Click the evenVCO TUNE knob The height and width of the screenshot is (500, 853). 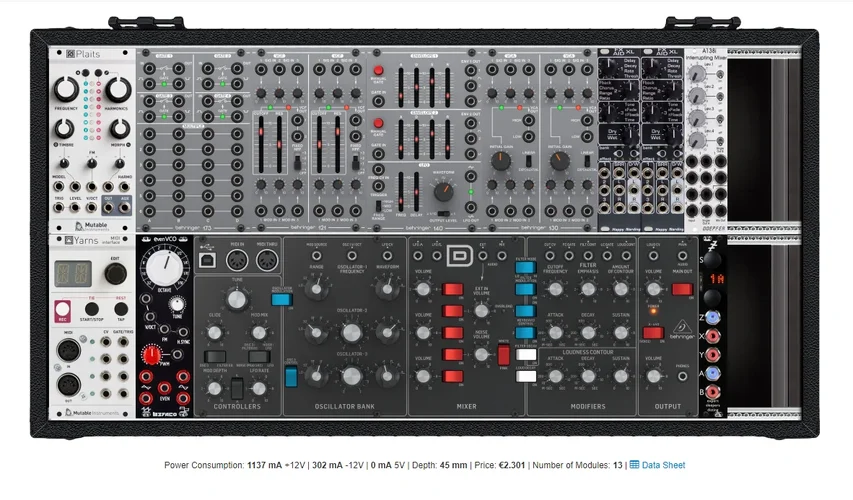click(x=176, y=305)
